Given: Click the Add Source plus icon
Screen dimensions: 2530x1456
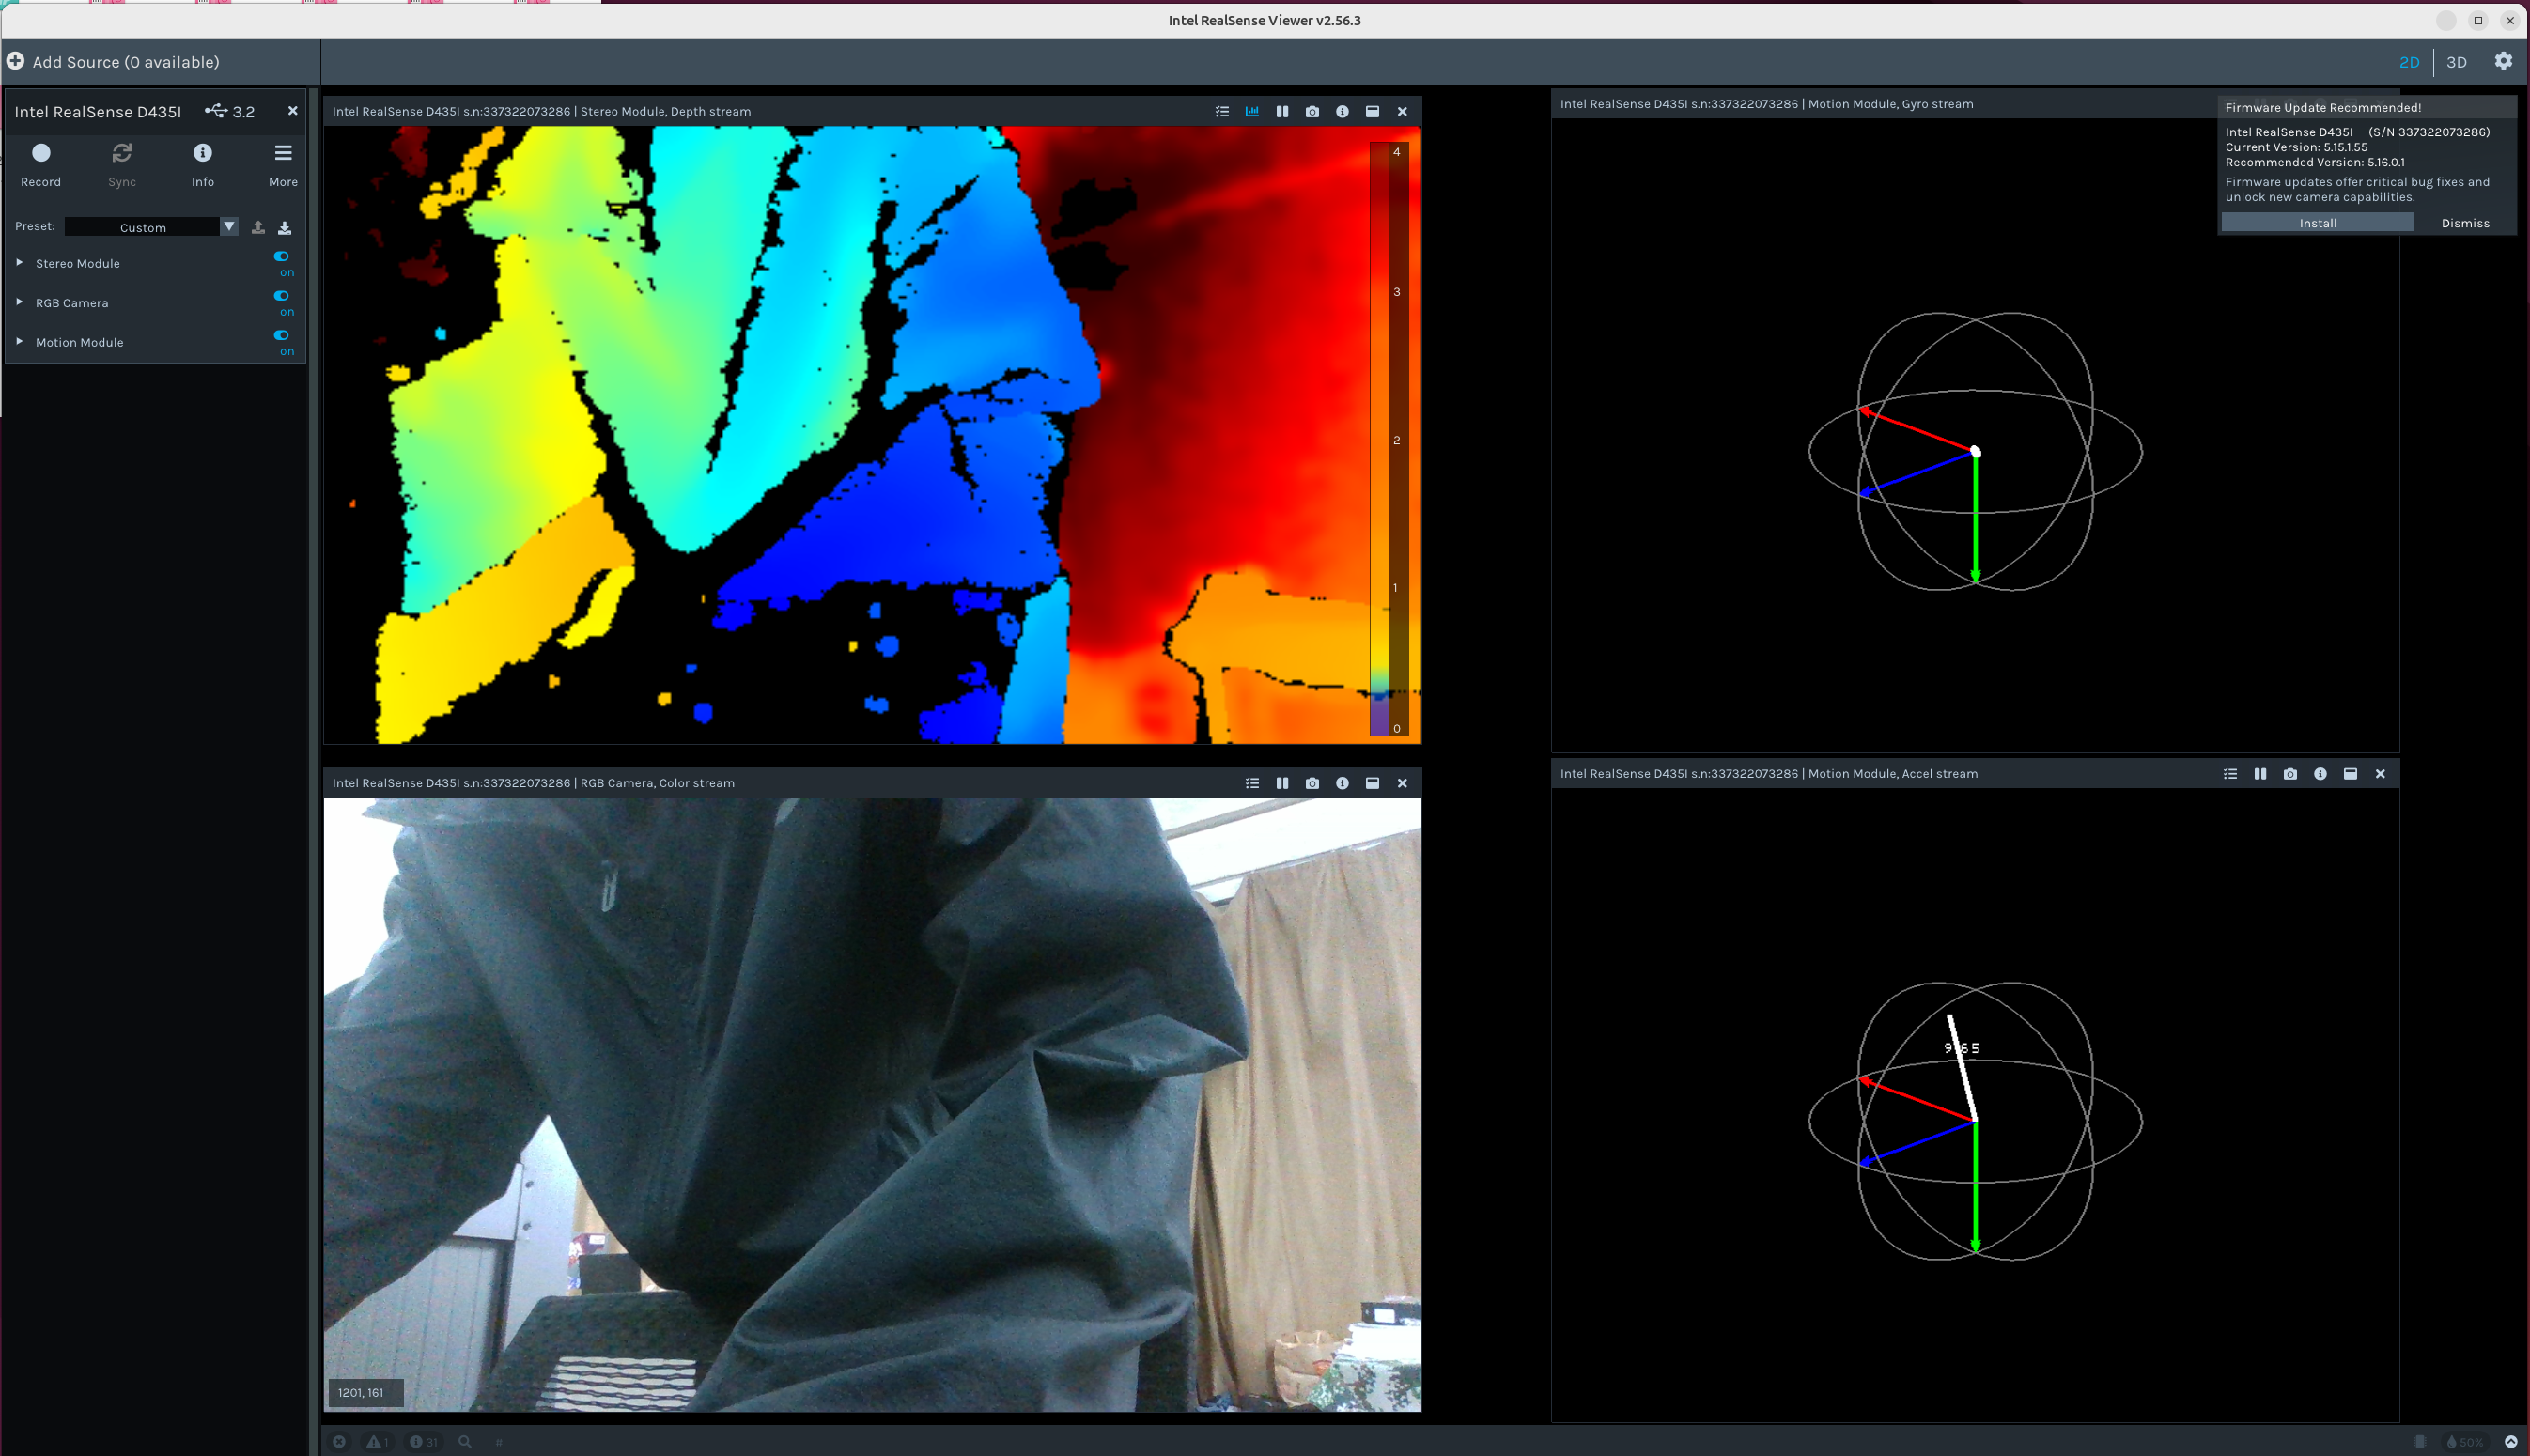Looking at the screenshot, I should coord(16,61).
